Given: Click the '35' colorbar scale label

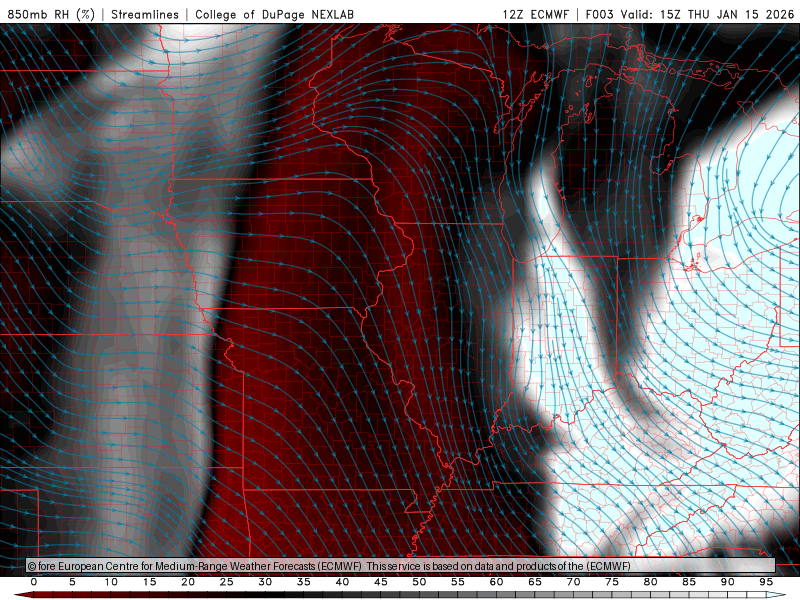Looking at the screenshot, I should [x=304, y=582].
